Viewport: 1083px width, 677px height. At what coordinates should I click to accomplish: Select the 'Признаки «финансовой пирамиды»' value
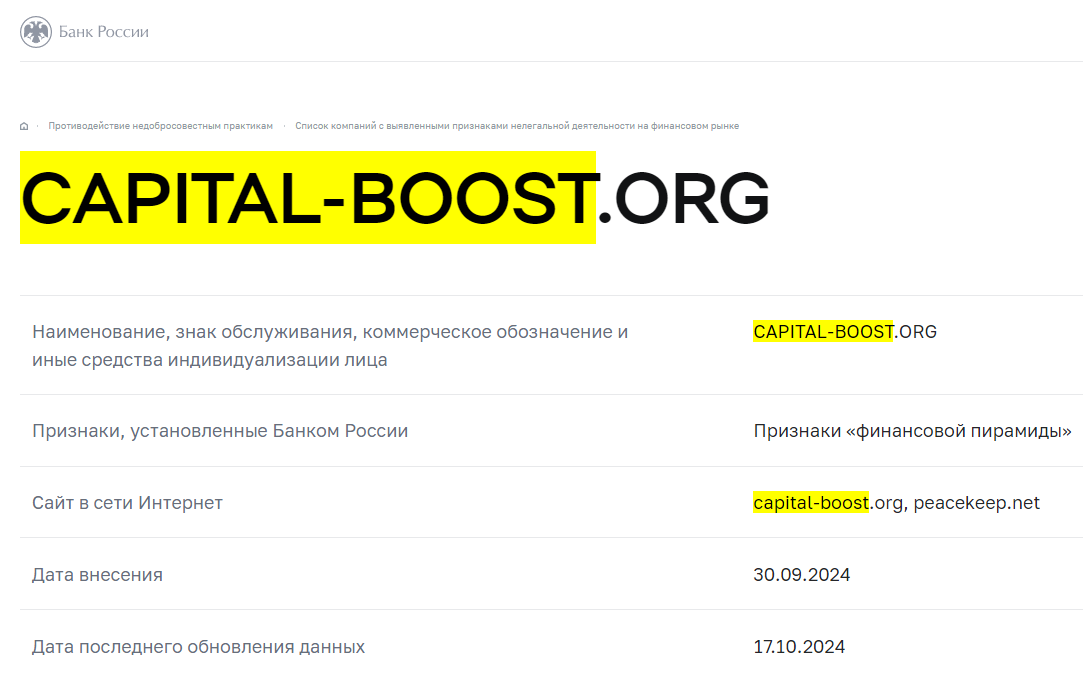912,431
